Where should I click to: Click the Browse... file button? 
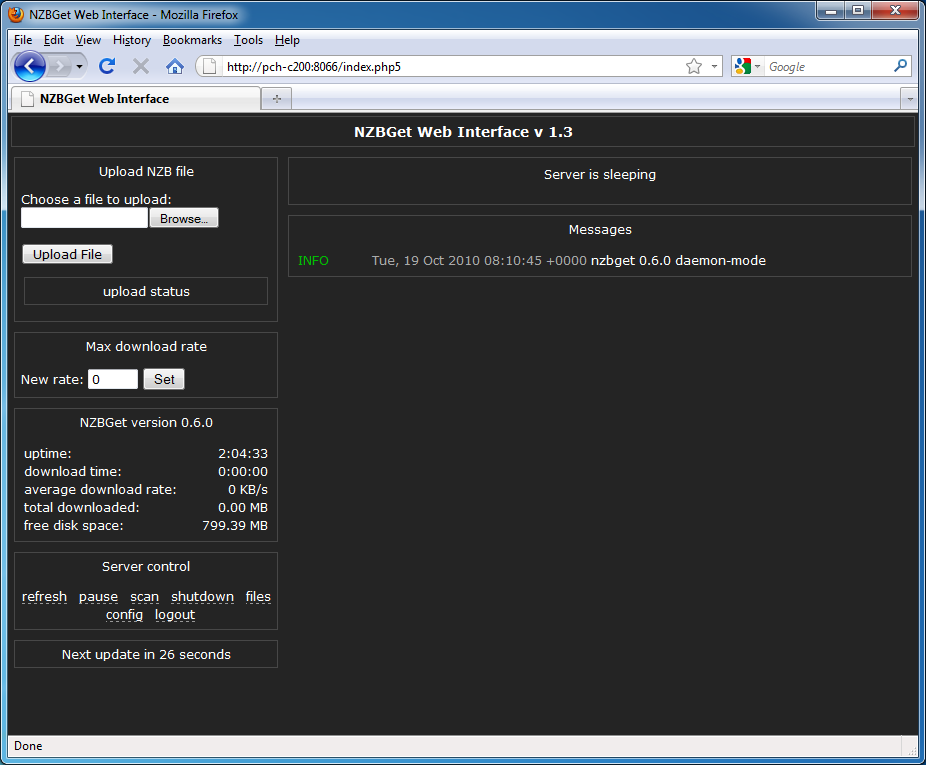point(184,218)
